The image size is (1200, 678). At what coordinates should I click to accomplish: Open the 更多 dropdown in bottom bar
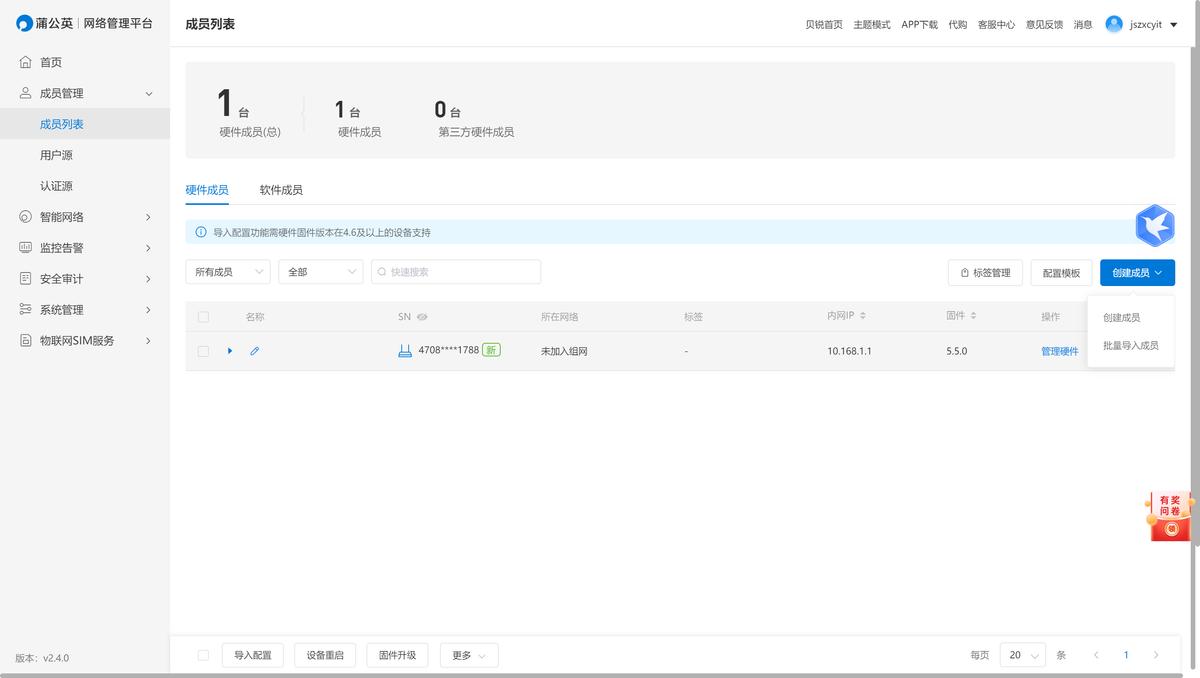pos(469,655)
